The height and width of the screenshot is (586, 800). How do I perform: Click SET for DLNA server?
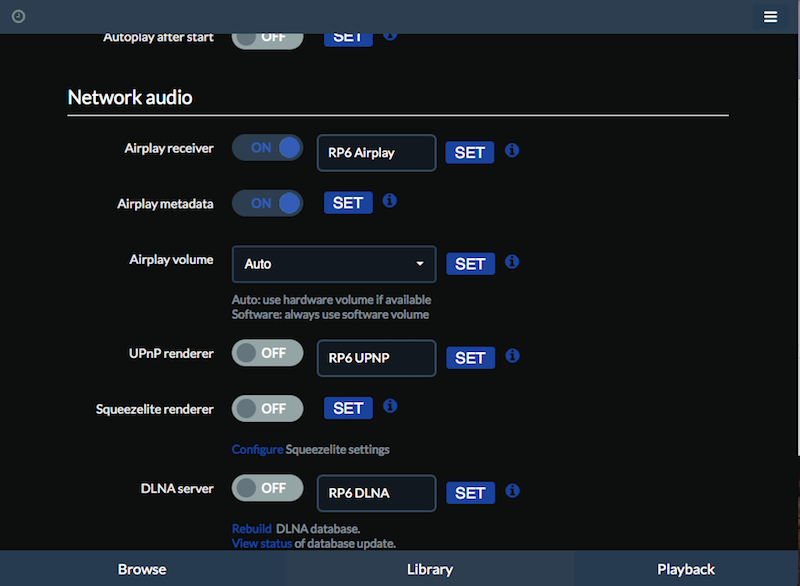pyautogui.click(x=470, y=493)
